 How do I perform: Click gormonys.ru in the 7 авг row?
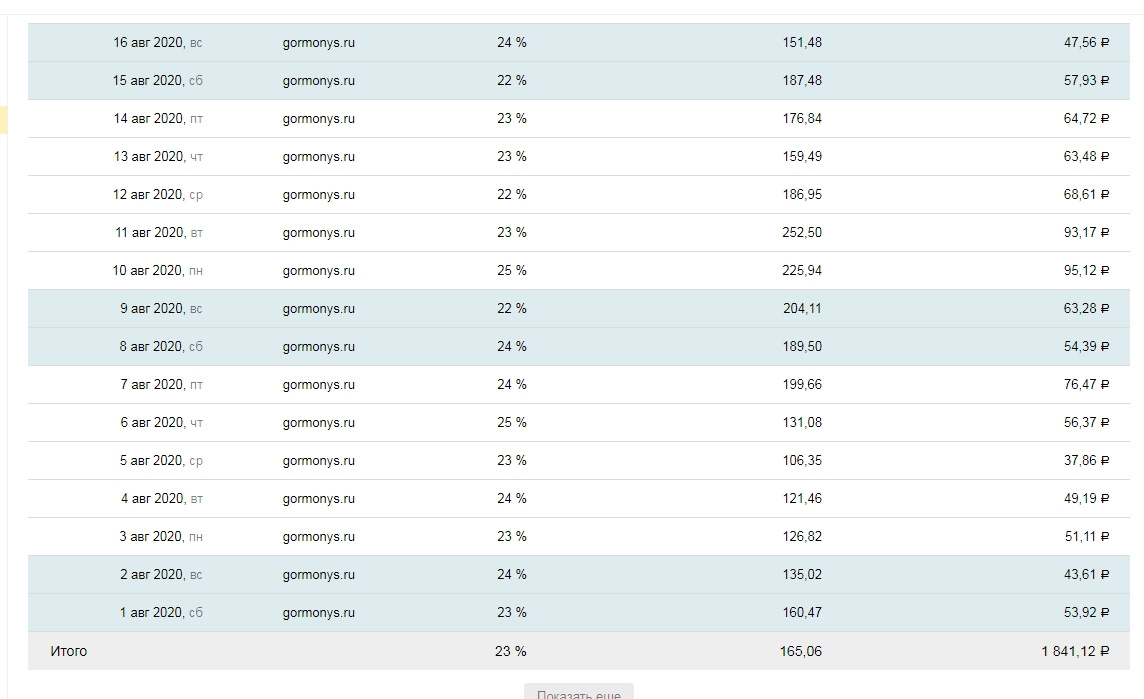point(319,385)
